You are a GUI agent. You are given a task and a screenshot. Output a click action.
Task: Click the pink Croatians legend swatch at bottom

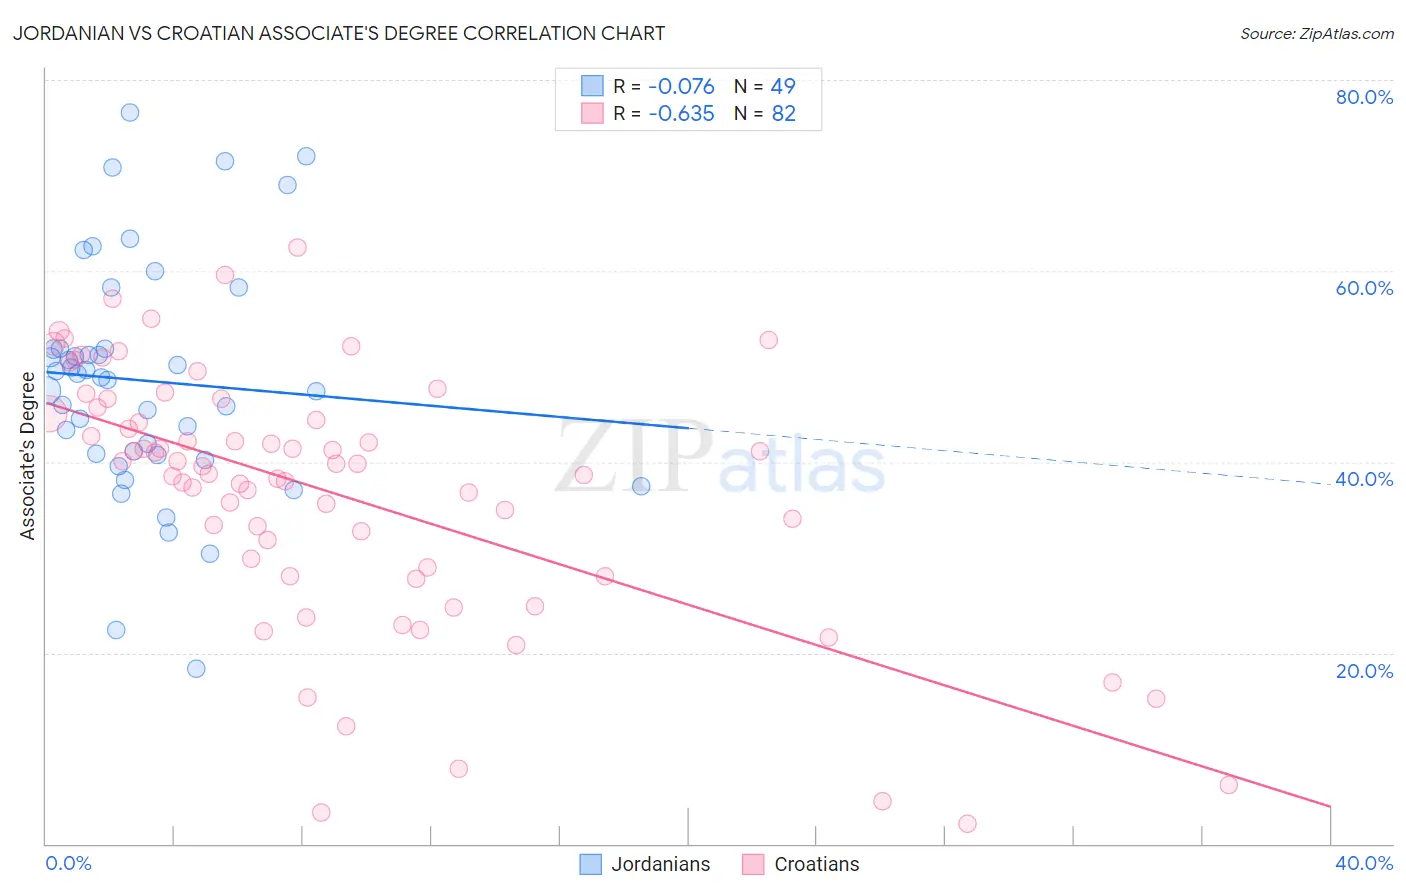pos(753,864)
